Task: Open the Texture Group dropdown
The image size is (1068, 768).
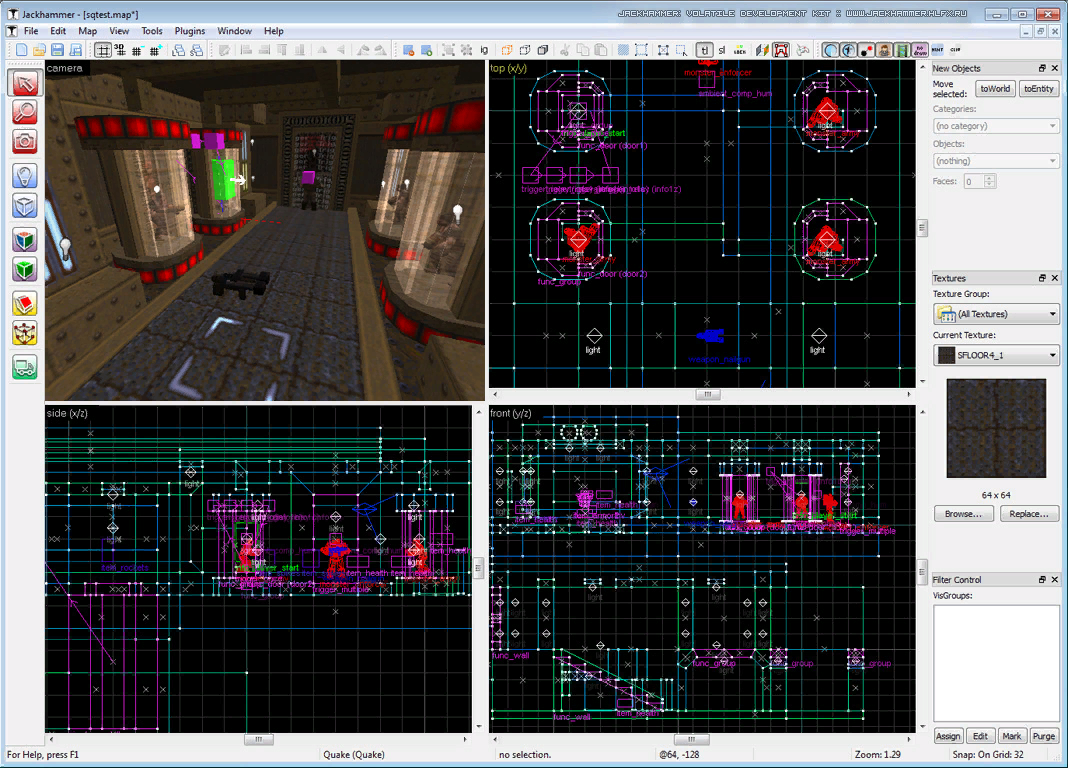Action: point(996,314)
